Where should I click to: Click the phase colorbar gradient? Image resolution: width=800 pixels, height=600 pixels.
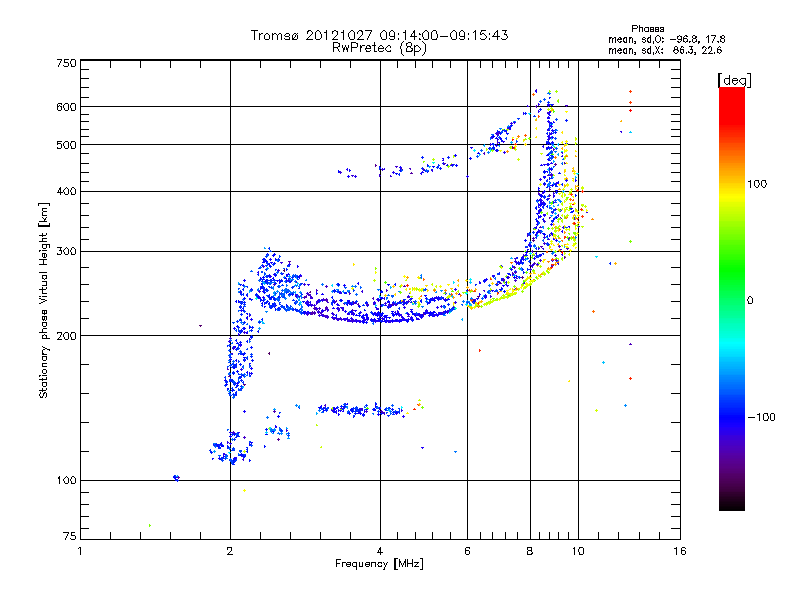point(732,298)
